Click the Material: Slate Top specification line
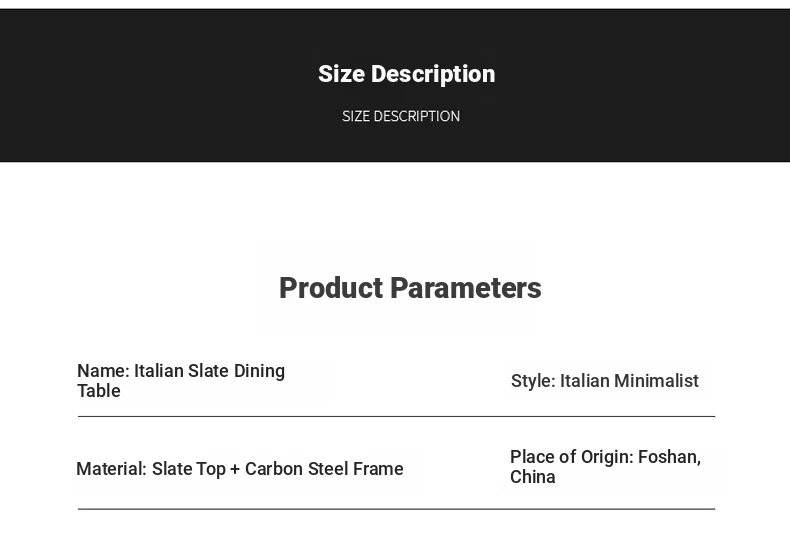This screenshot has width=790, height=534. pyautogui.click(x=240, y=469)
